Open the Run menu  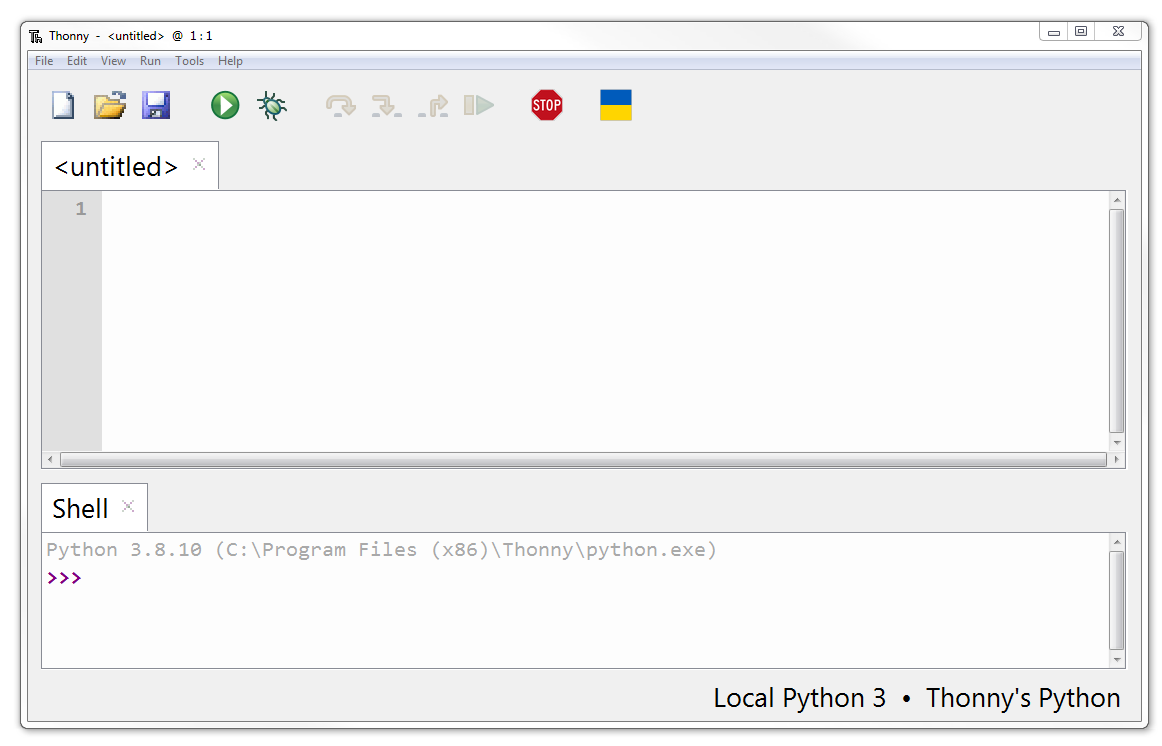(150, 61)
